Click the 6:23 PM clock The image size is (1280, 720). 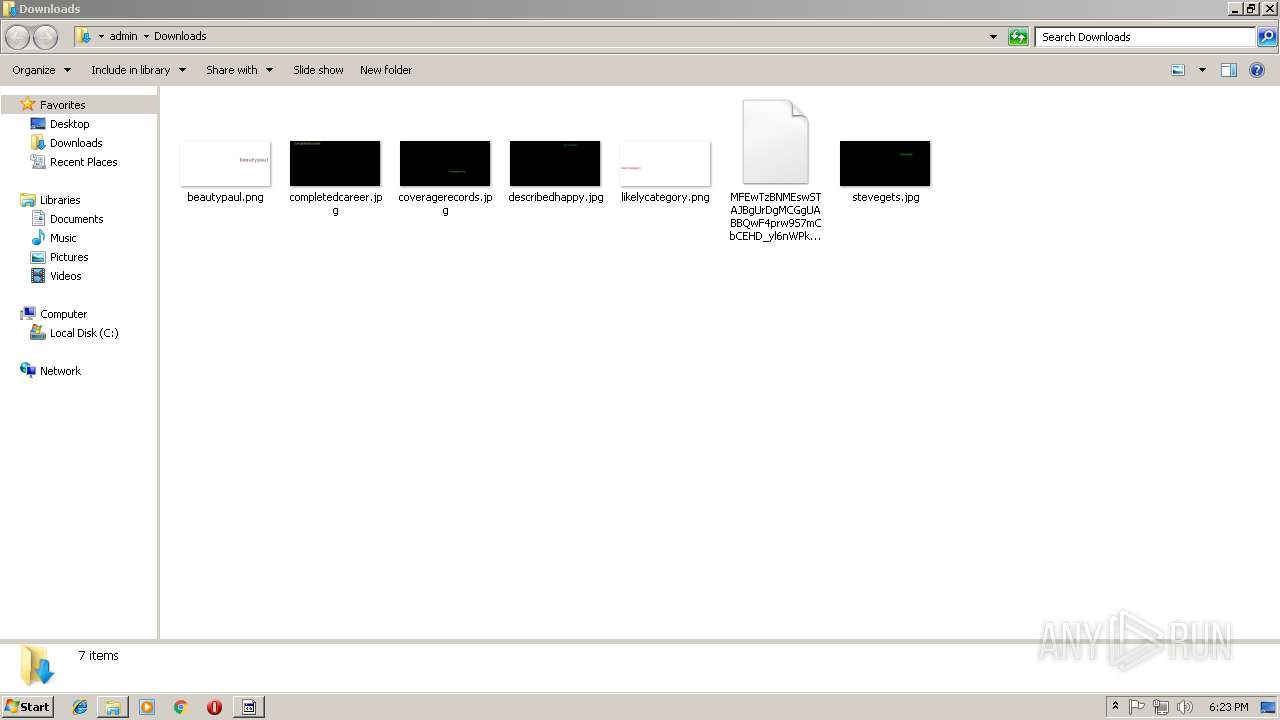pyautogui.click(x=1228, y=707)
